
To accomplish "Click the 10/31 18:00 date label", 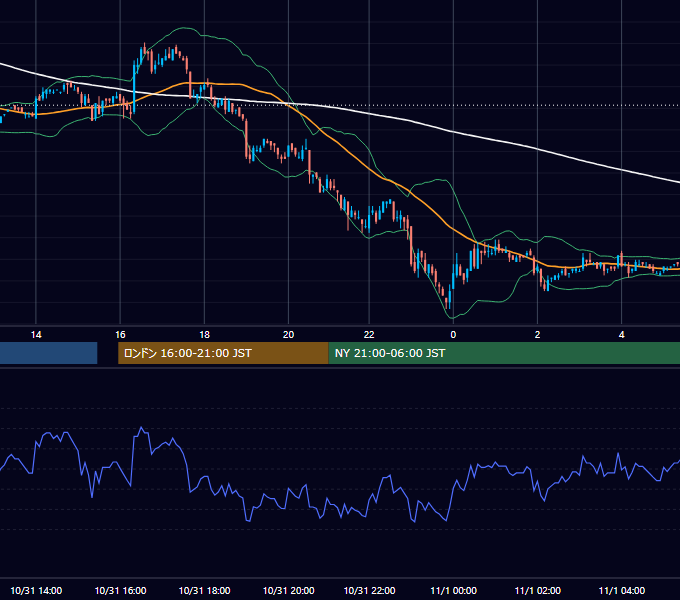I will 204,590.
